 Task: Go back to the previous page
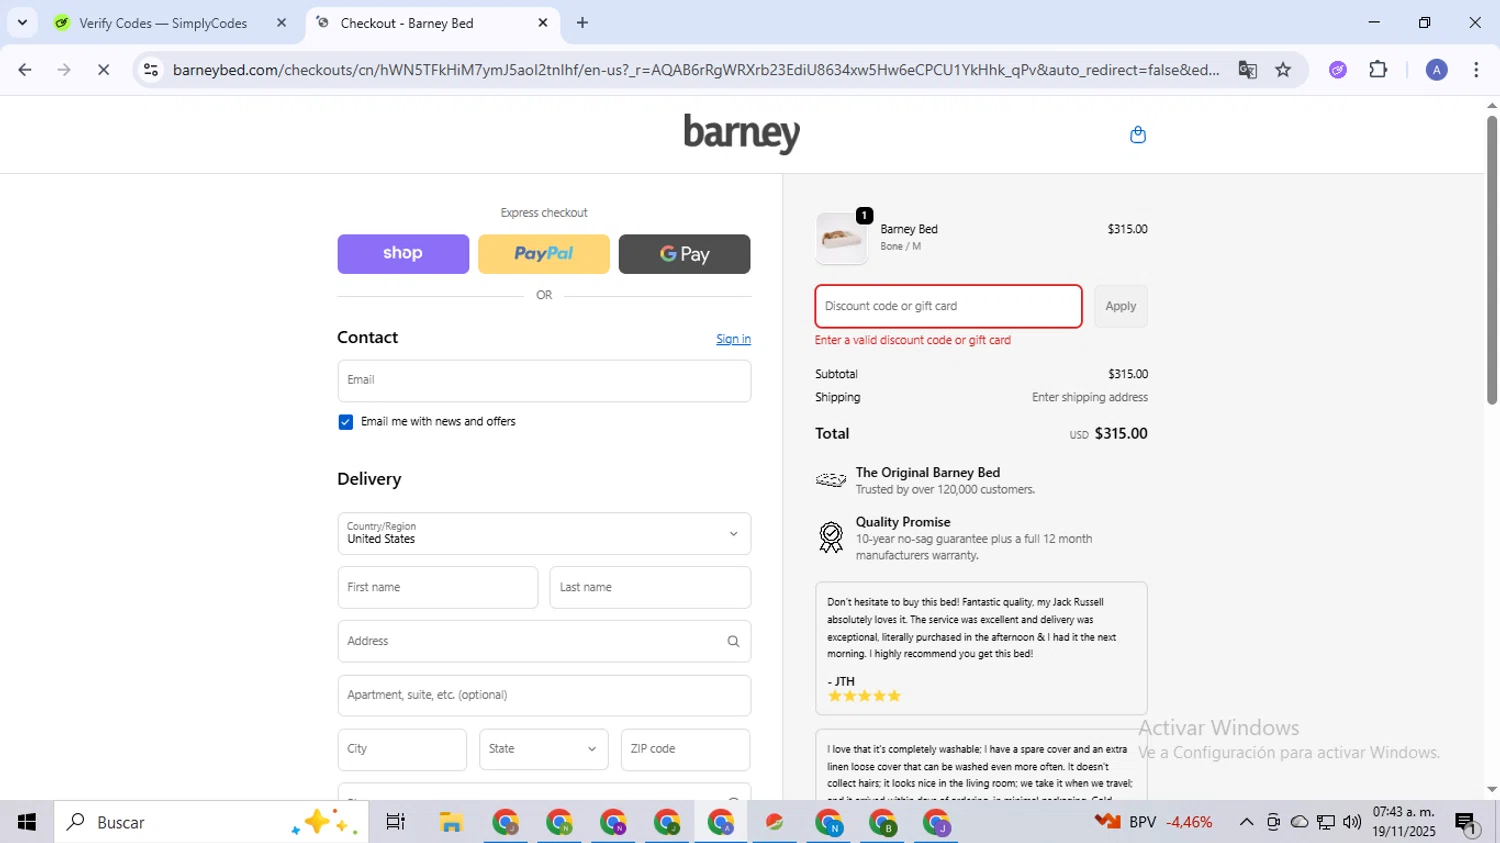click(25, 70)
